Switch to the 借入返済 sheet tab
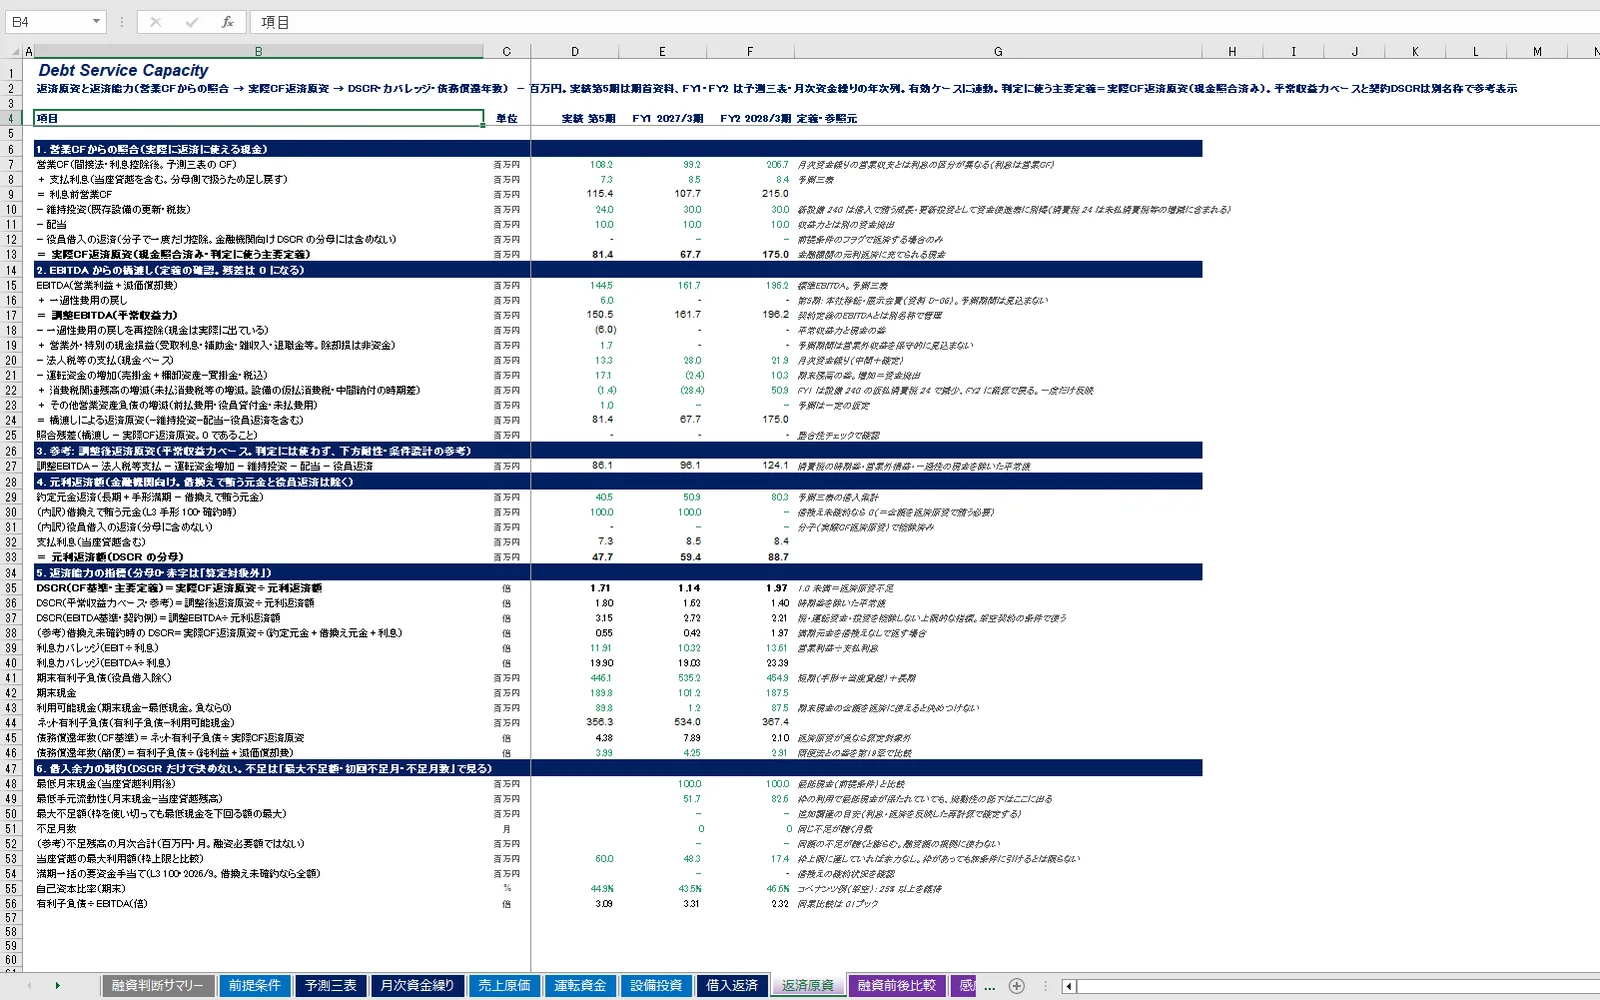This screenshot has width=1600, height=1000. (x=732, y=986)
